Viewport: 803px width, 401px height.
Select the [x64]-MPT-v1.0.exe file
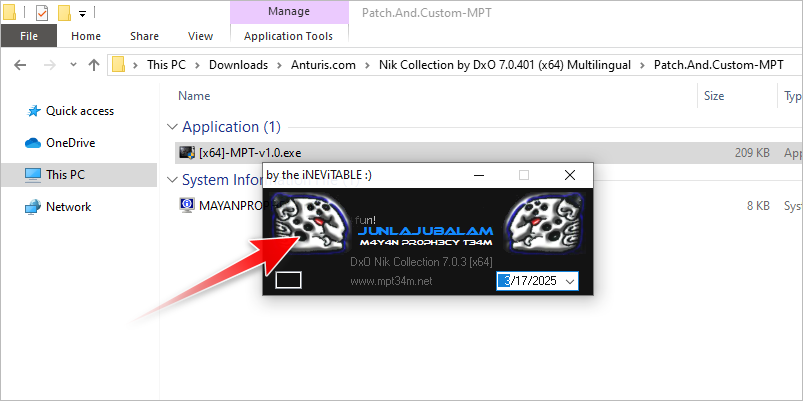(250, 153)
